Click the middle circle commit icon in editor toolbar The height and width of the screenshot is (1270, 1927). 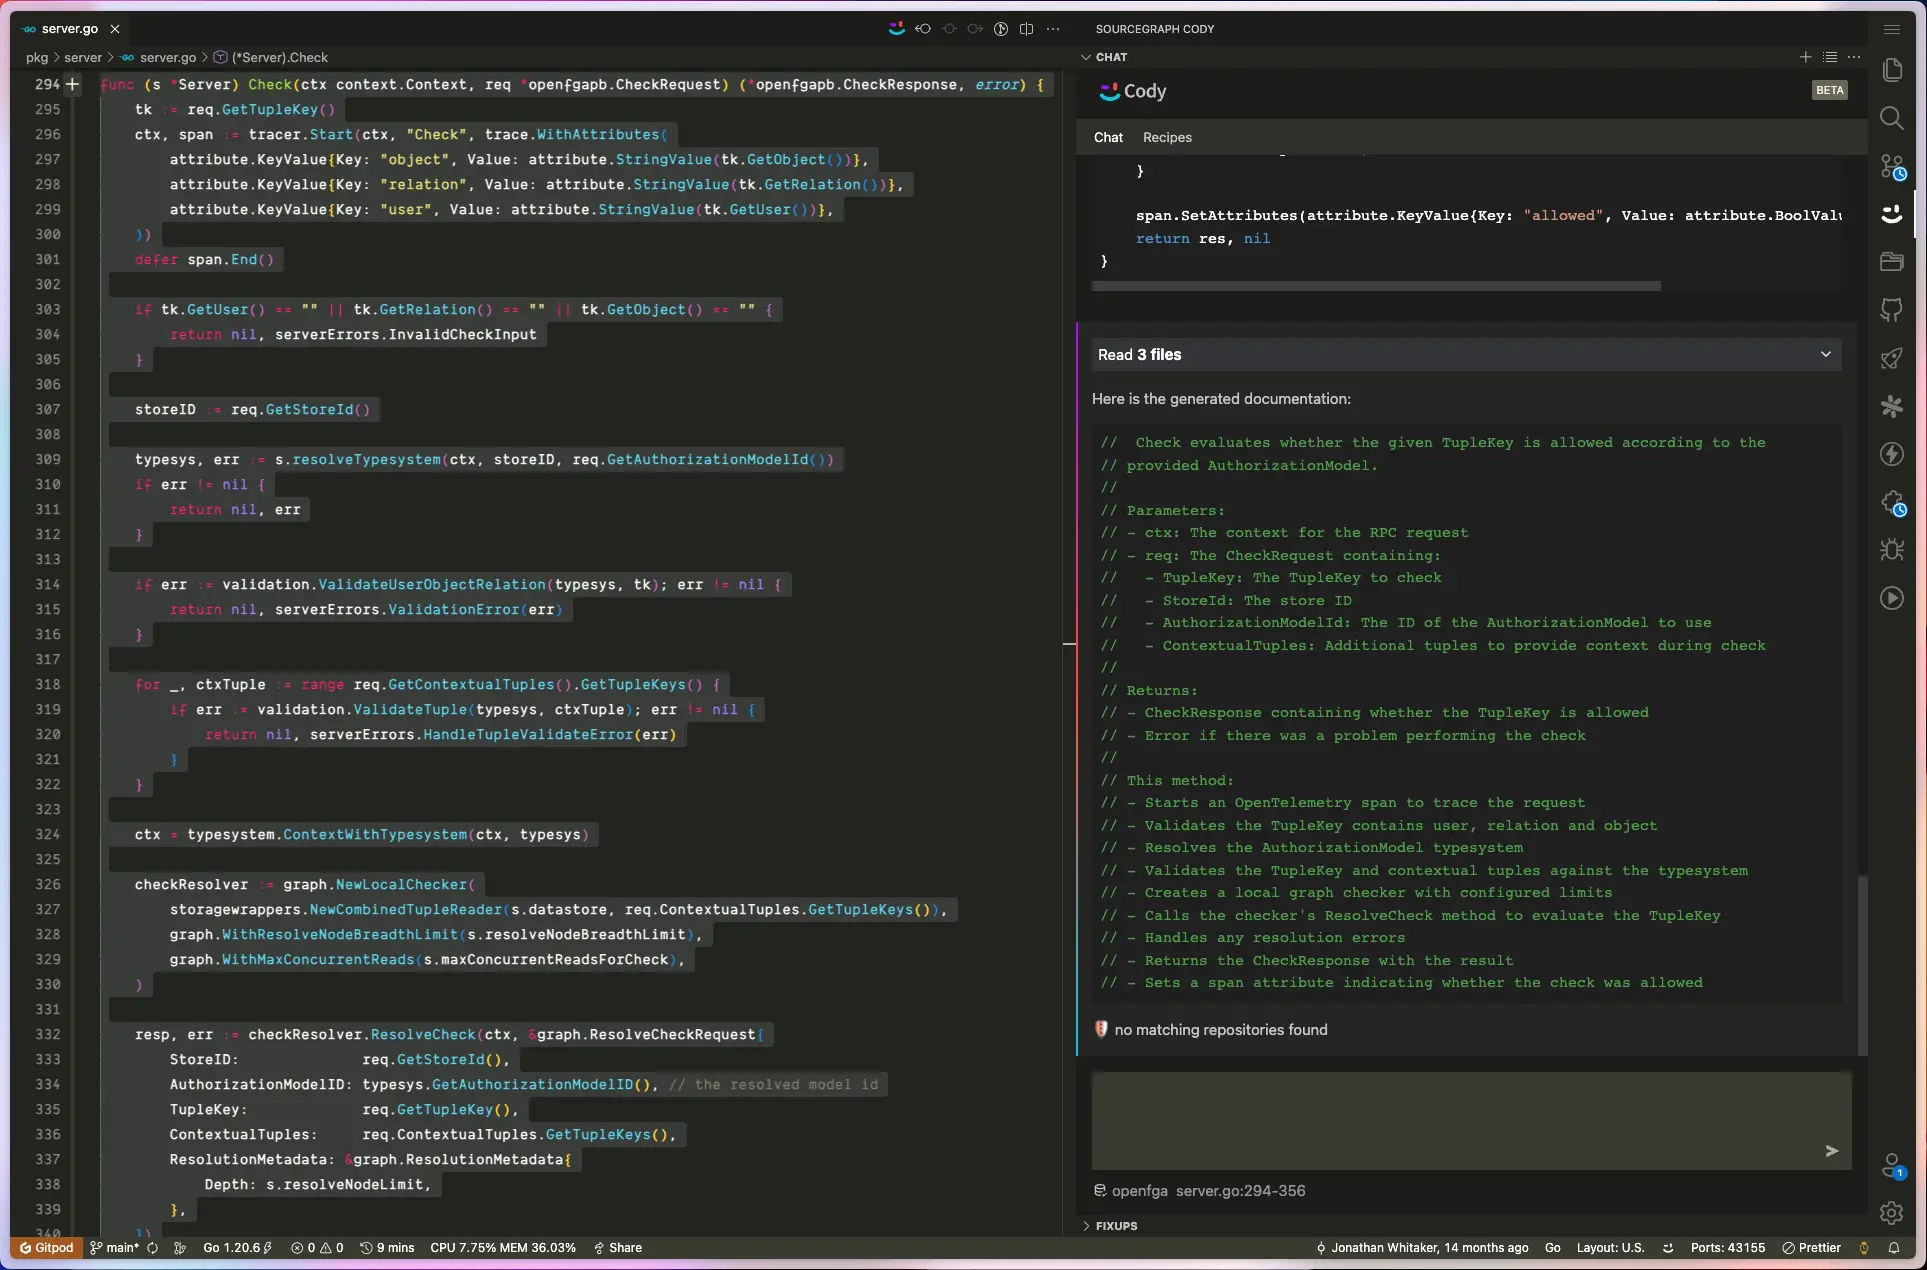949,29
